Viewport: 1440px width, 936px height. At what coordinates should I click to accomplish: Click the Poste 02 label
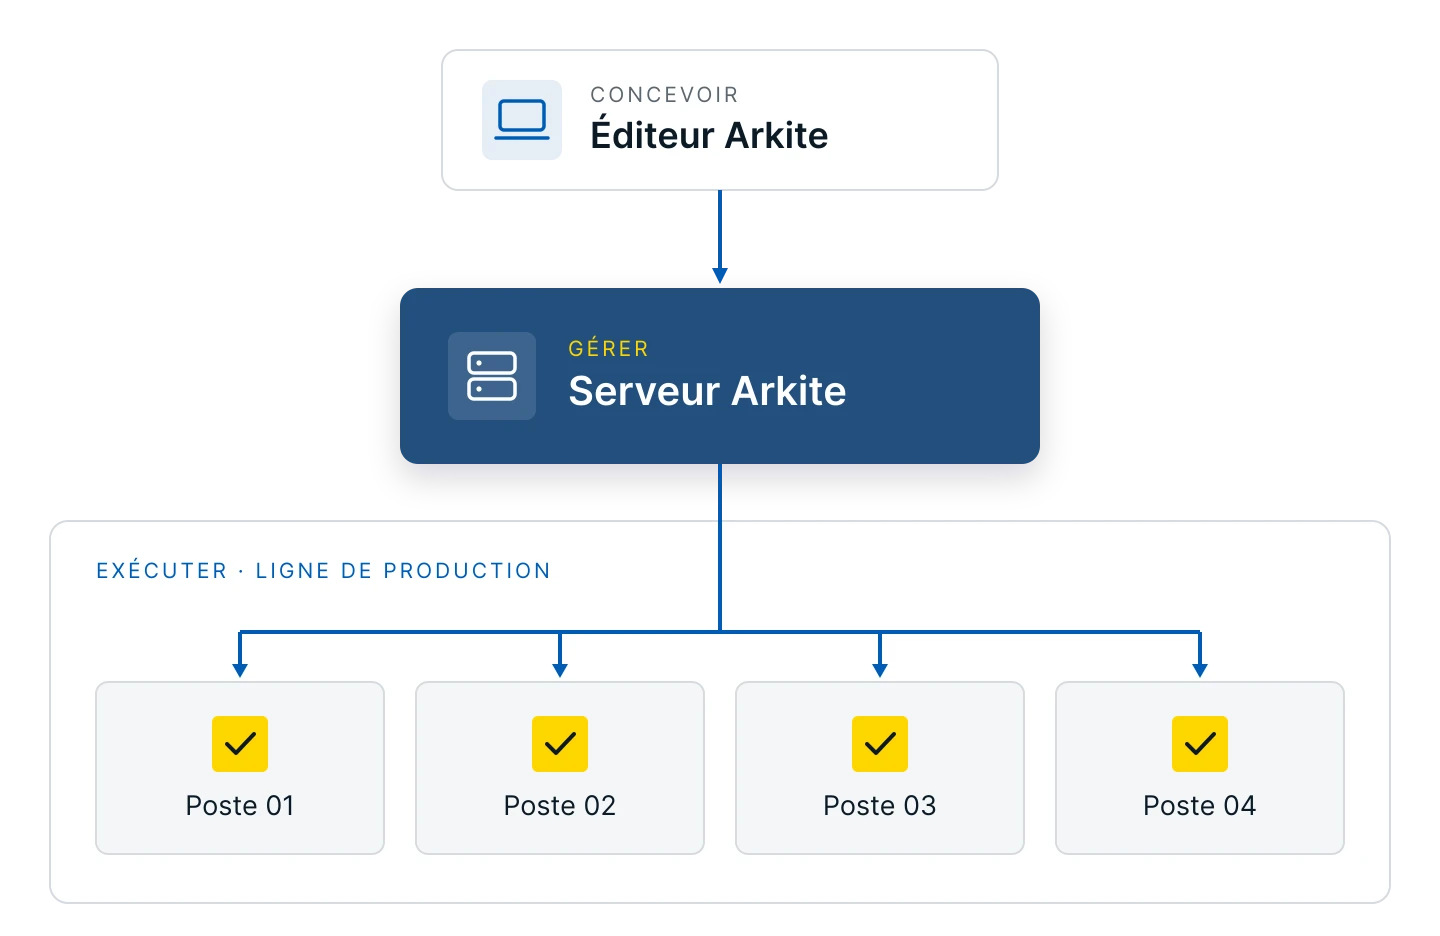560,806
